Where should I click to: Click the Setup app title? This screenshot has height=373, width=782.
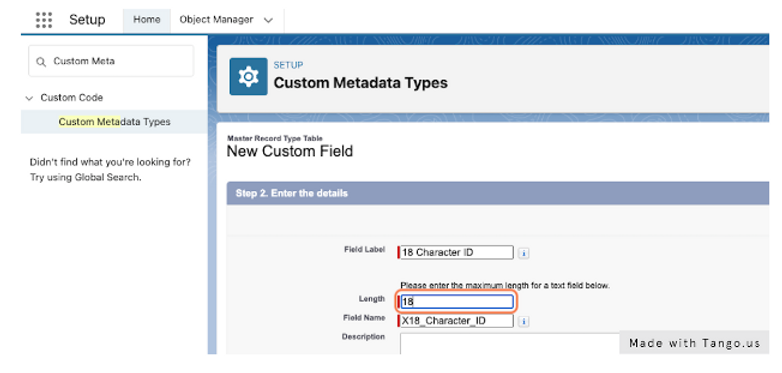coord(87,20)
